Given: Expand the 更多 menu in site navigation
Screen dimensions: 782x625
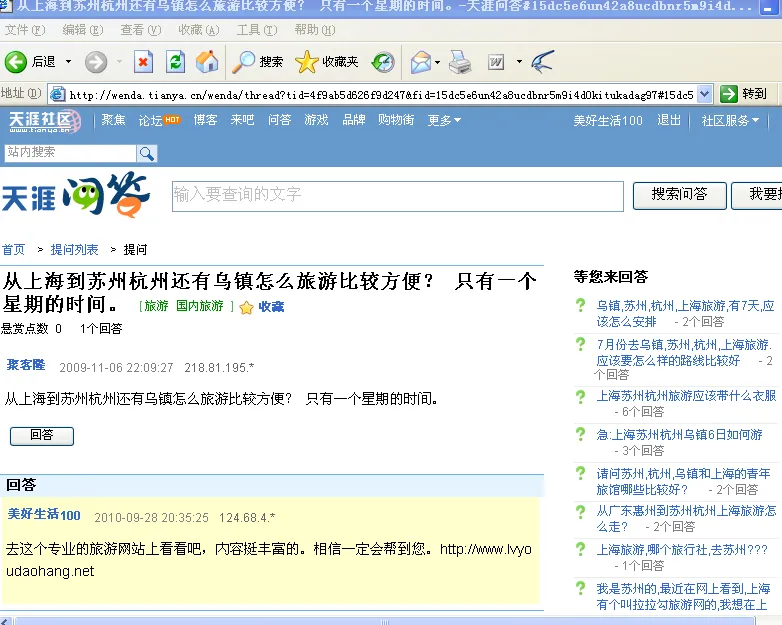Looking at the screenshot, I should coord(444,120).
